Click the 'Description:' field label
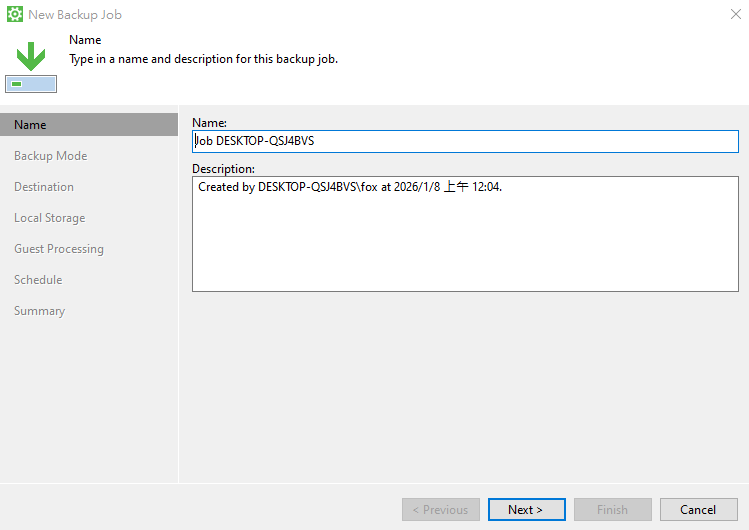Screen dimensions: 749x530 click(223, 169)
